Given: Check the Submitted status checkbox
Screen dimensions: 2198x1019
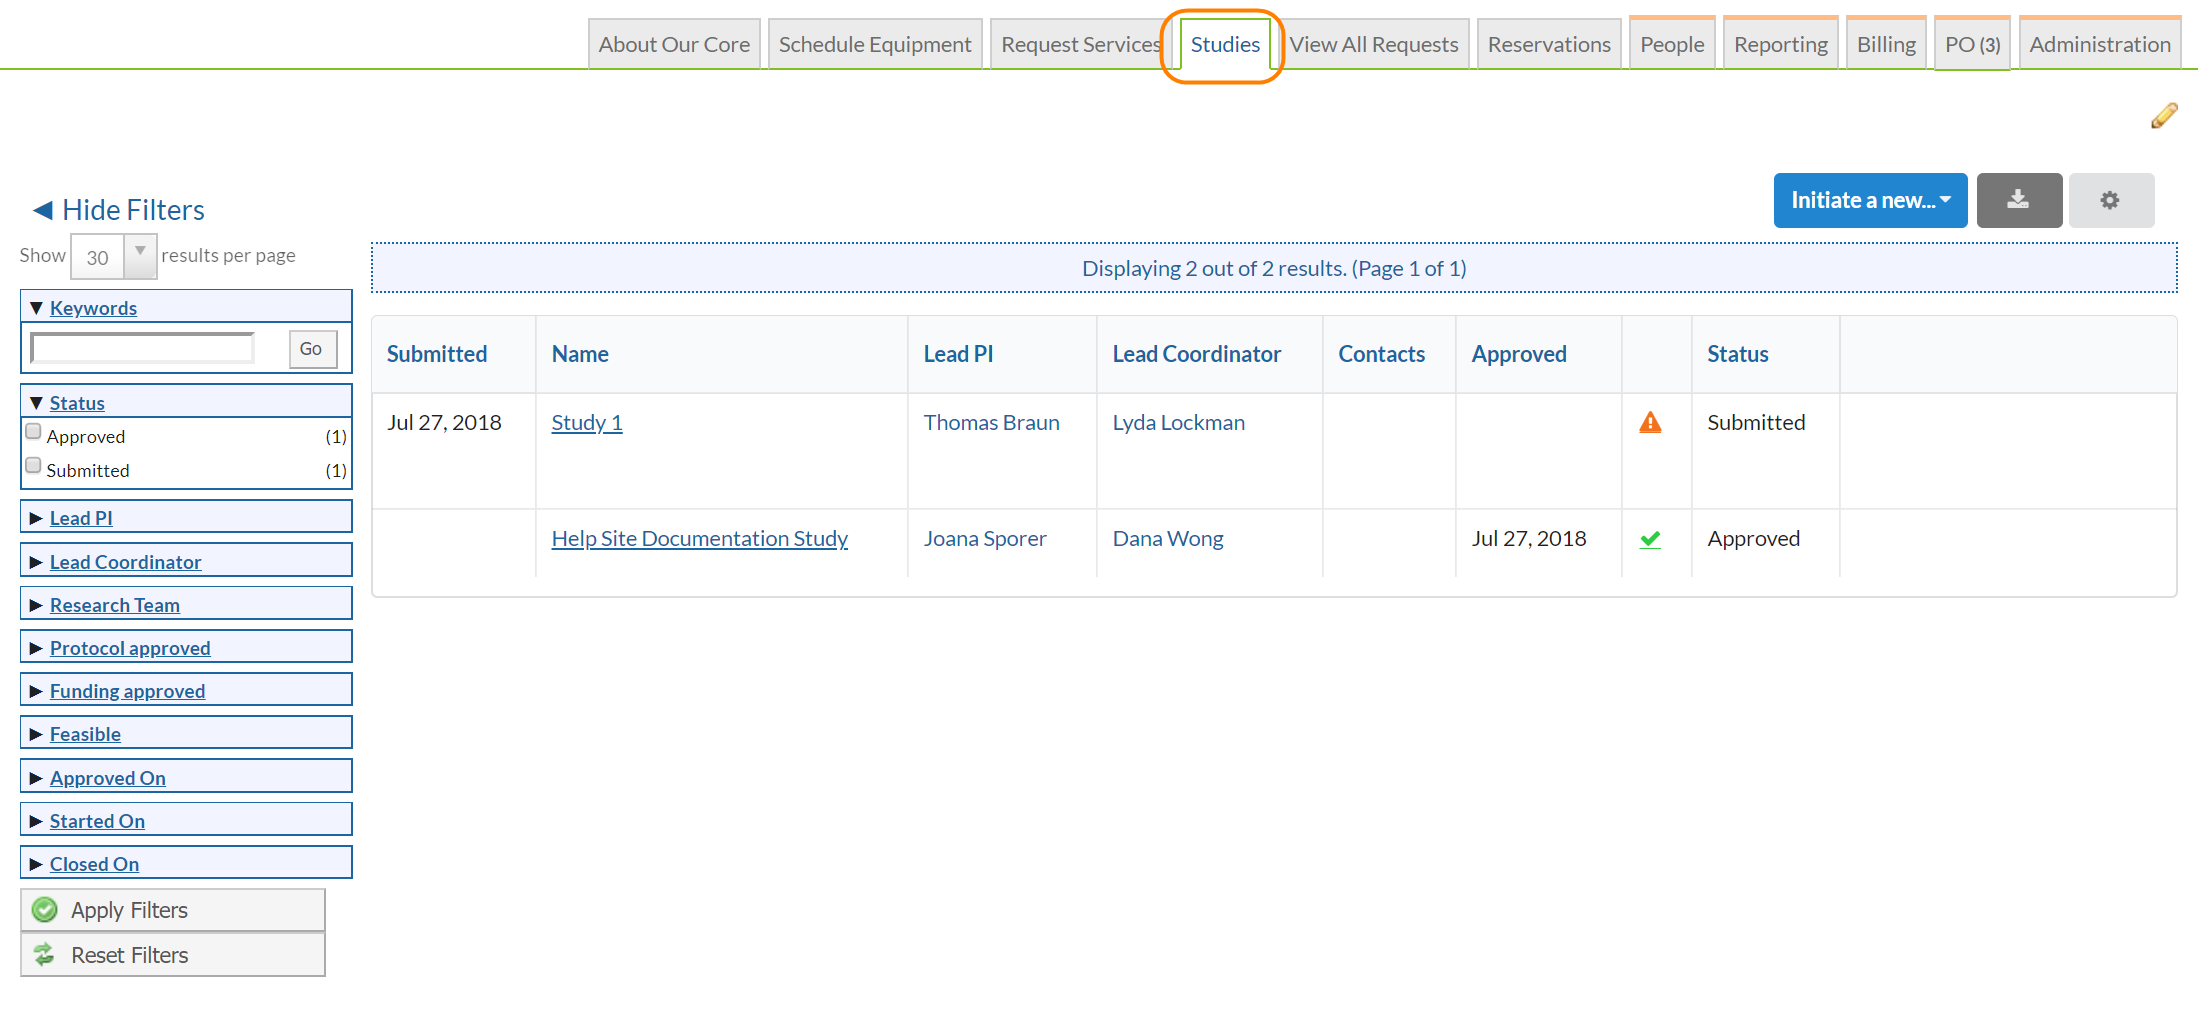Looking at the screenshot, I should click(x=34, y=466).
